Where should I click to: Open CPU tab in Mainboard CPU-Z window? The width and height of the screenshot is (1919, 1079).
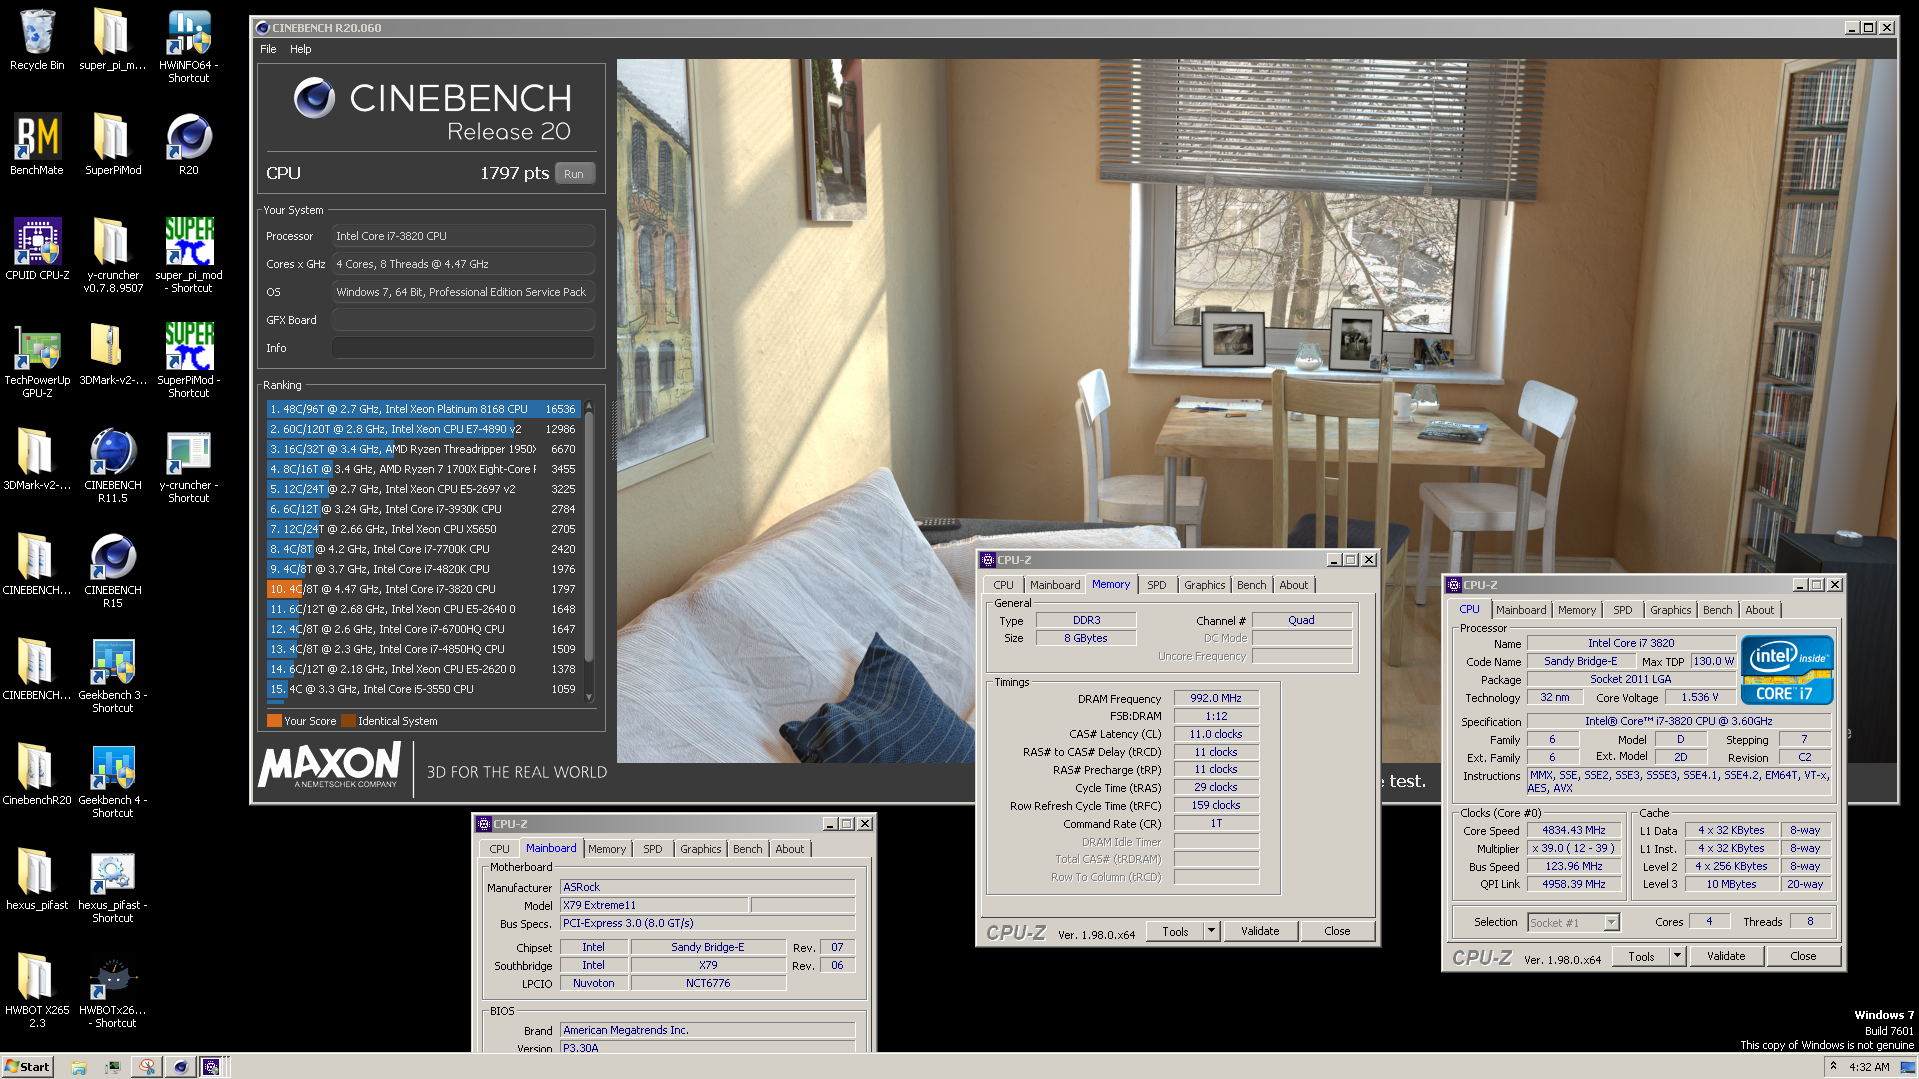499,849
